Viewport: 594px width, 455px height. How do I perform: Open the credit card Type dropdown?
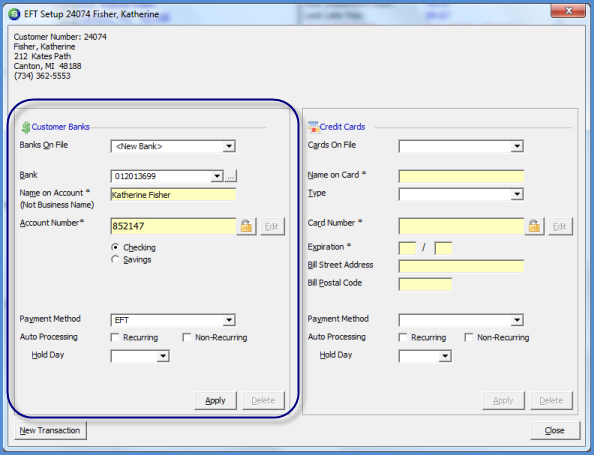point(461,194)
